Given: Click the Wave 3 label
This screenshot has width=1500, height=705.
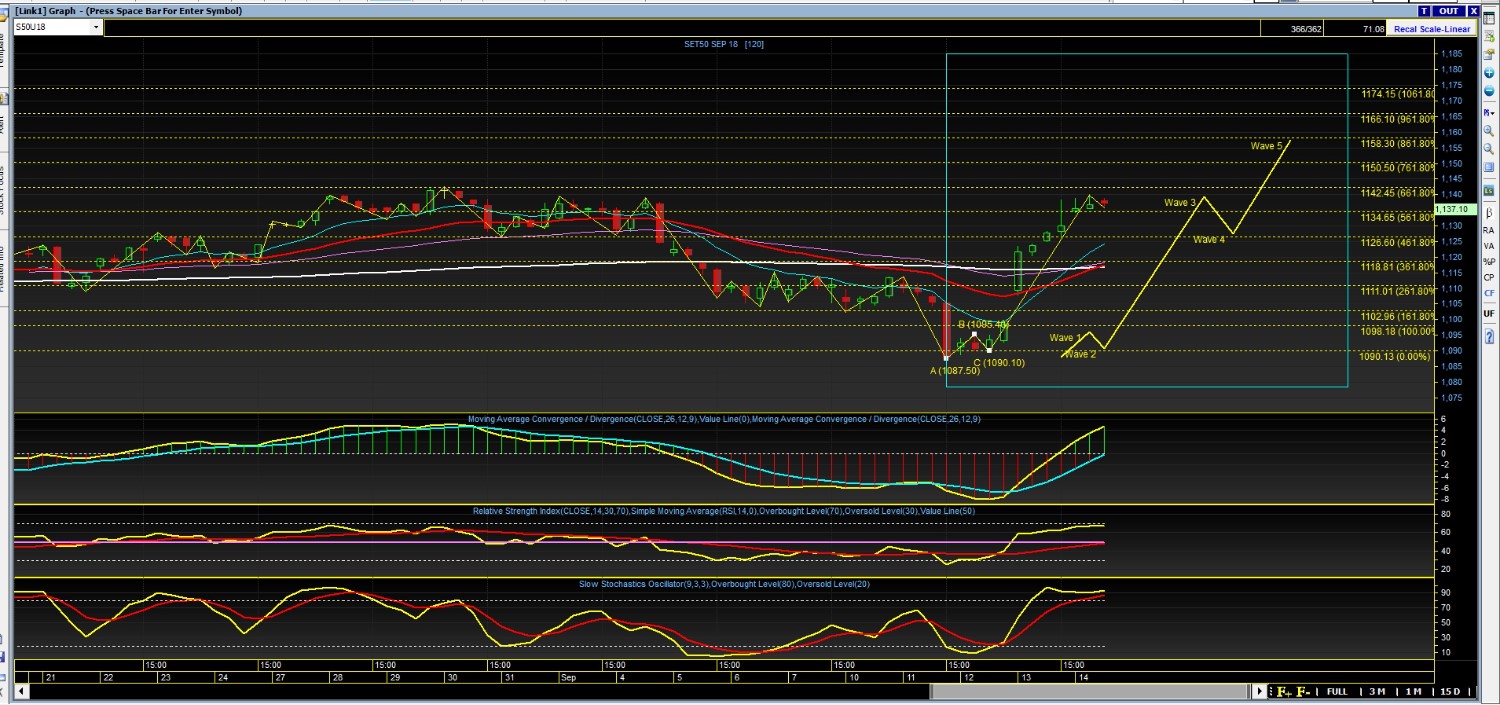Looking at the screenshot, I should [x=1179, y=203].
